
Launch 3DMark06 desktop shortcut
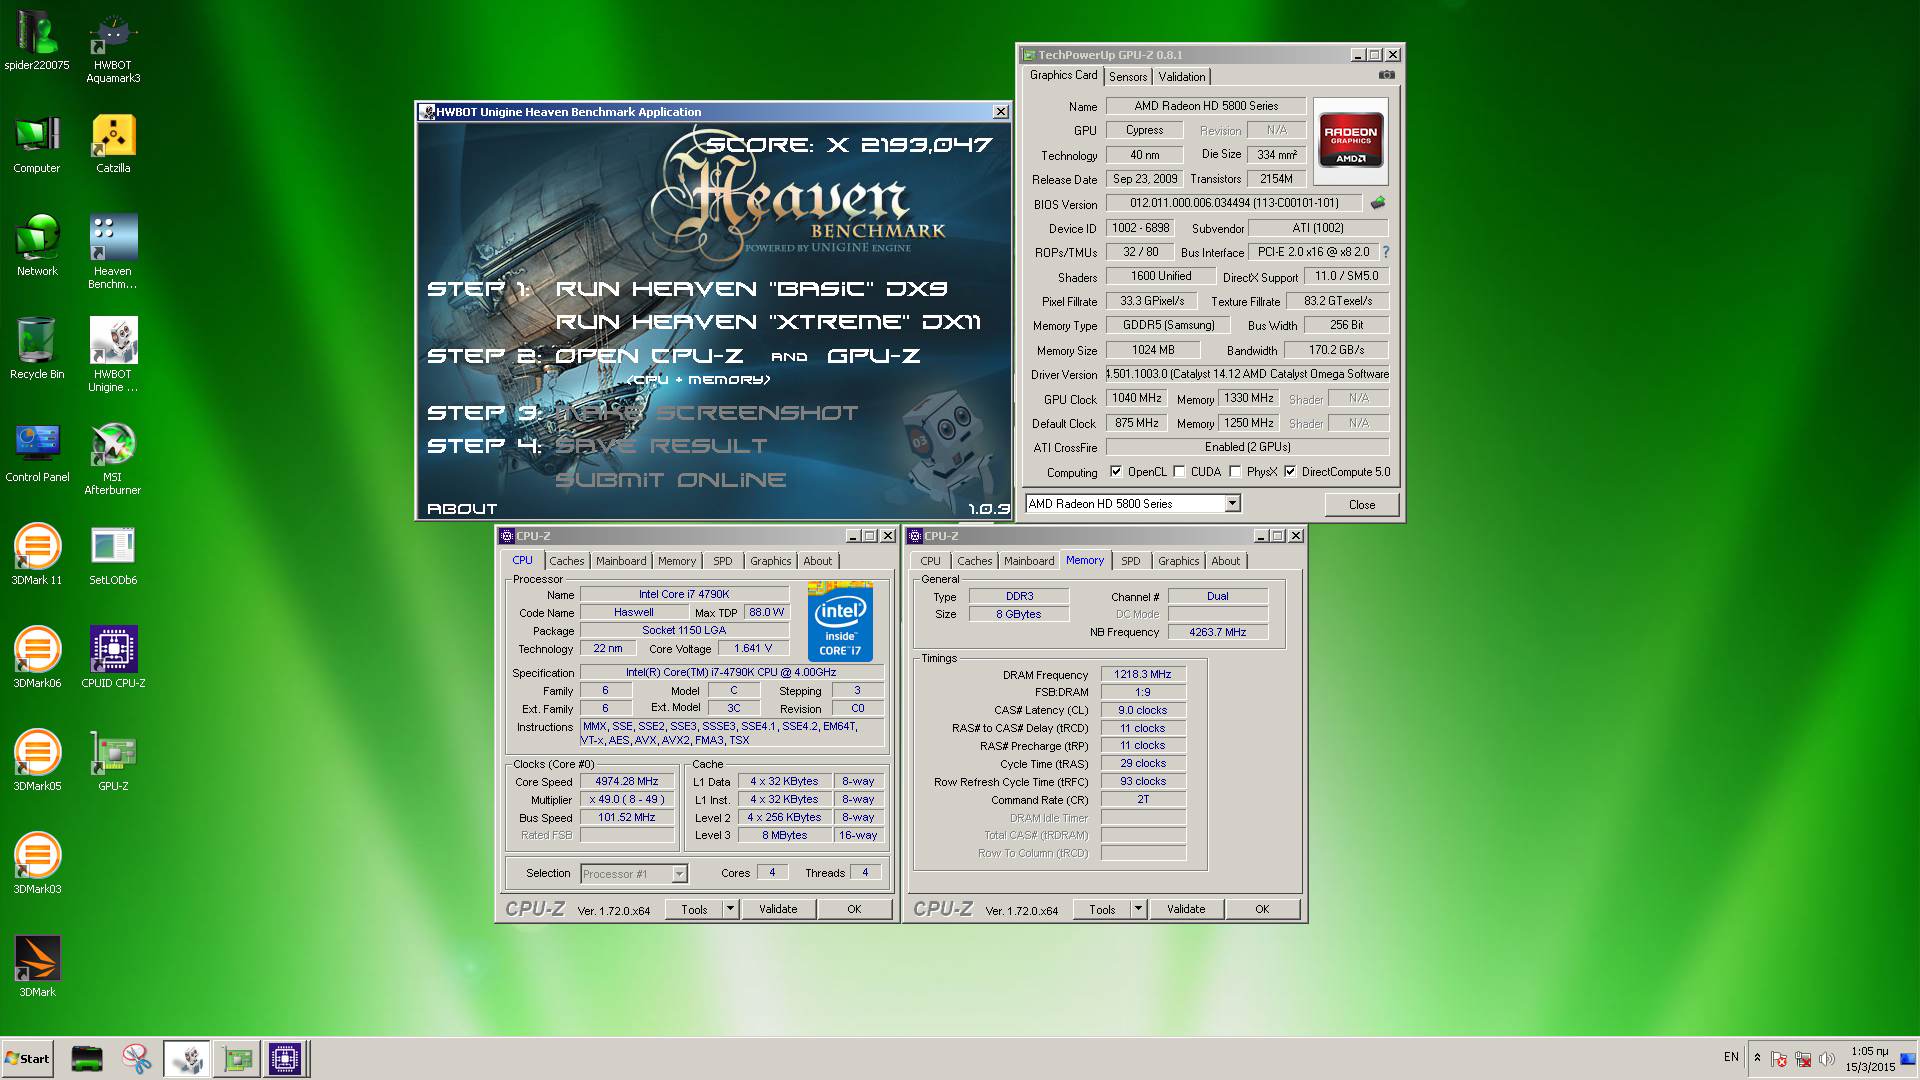coord(37,658)
